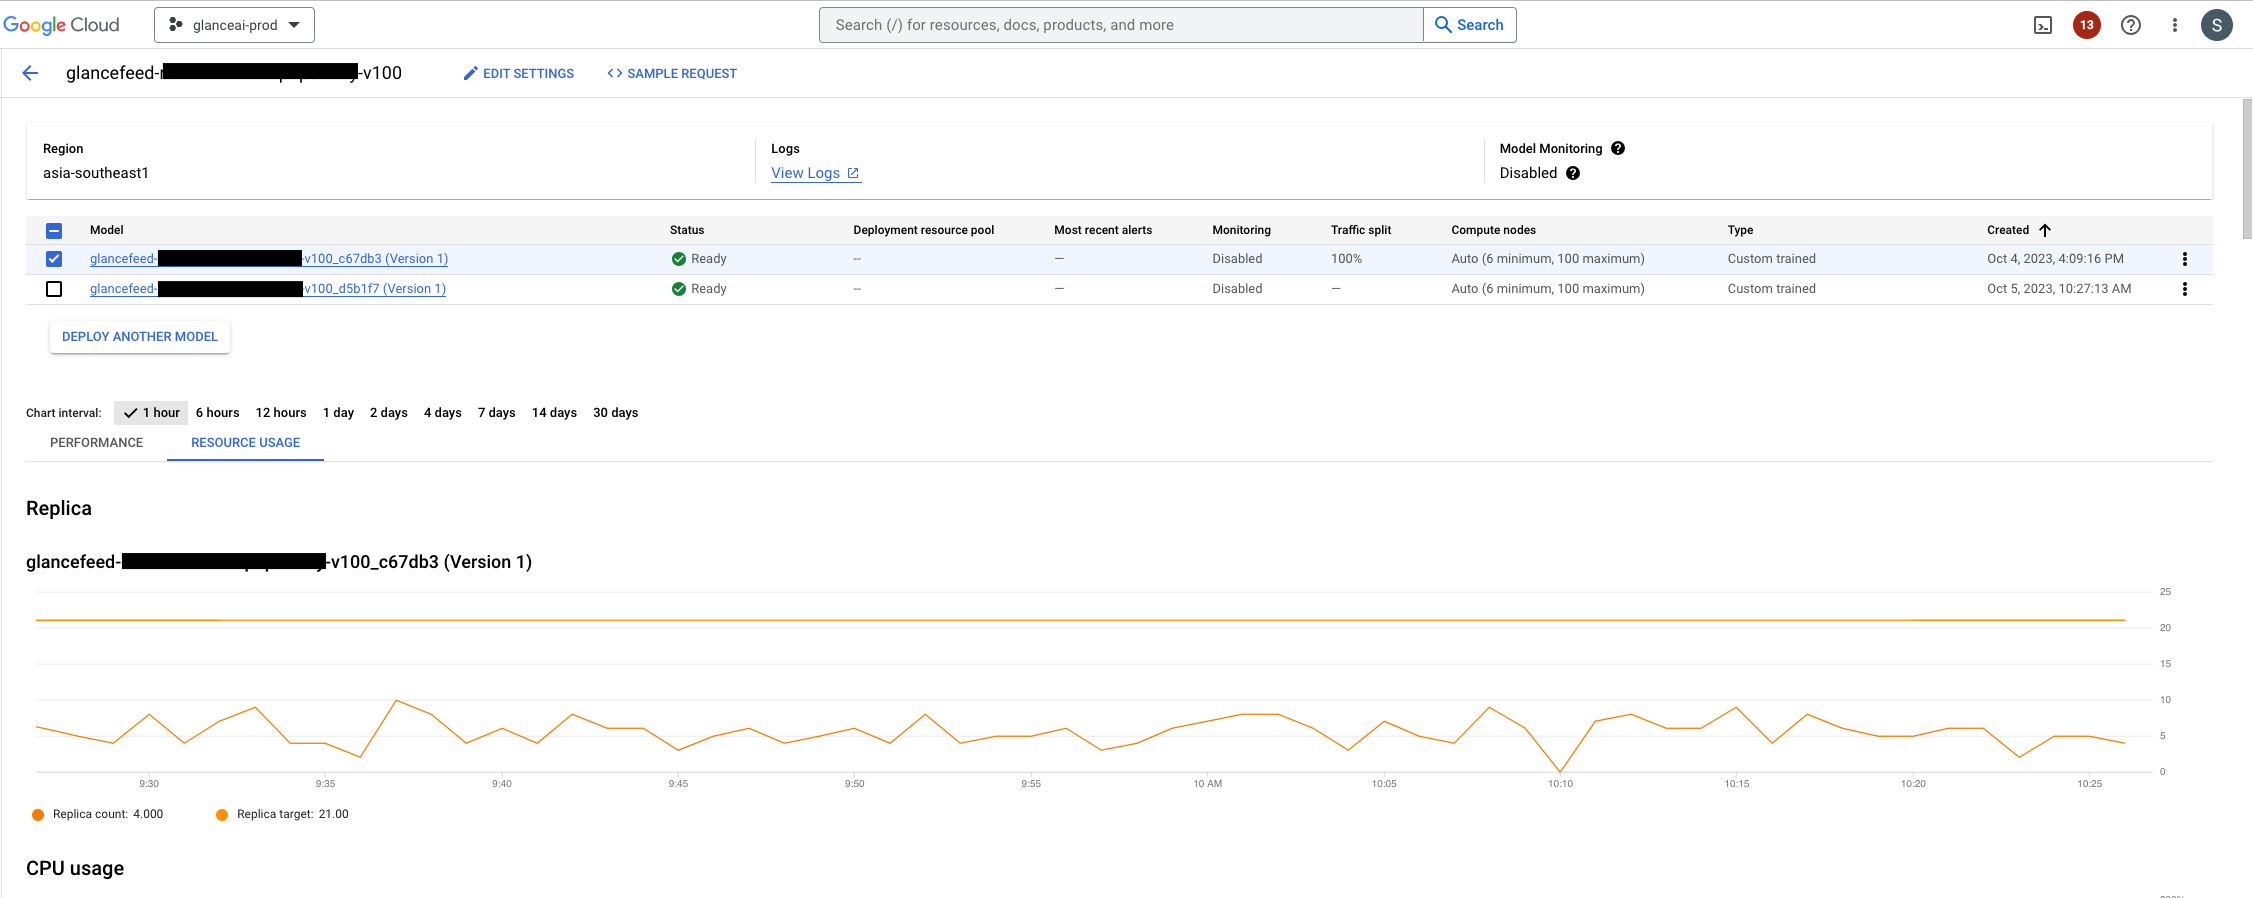Open actions menu for v100_d5b1f7 row
The width and height of the screenshot is (2253, 898).
[x=2185, y=289]
